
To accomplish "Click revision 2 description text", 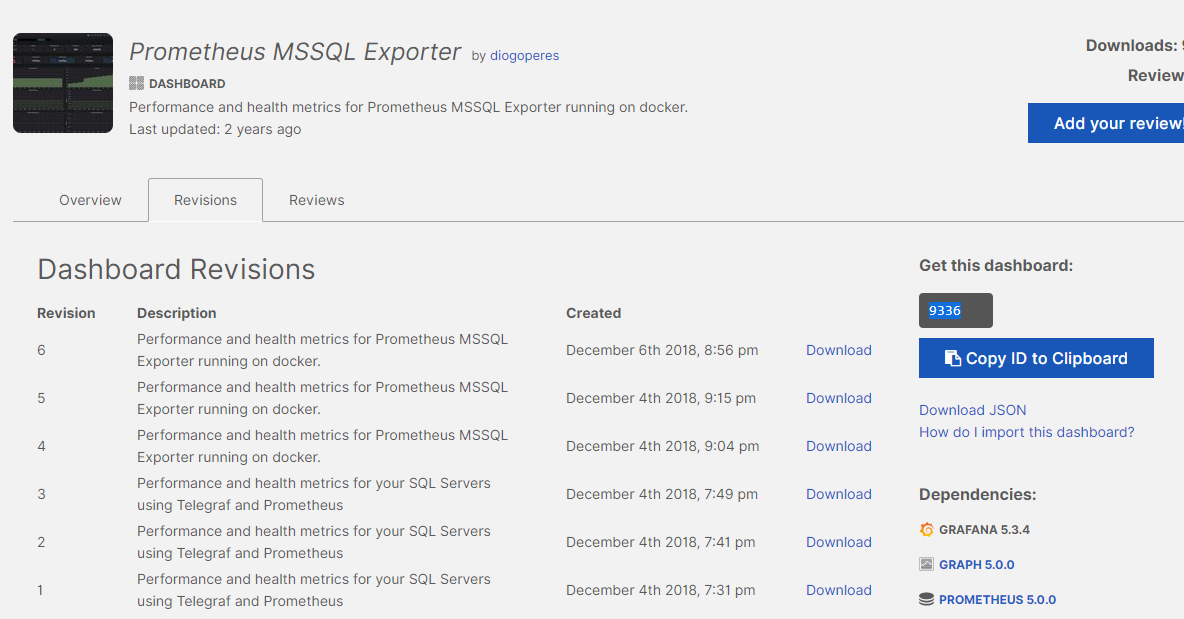I will (313, 542).
